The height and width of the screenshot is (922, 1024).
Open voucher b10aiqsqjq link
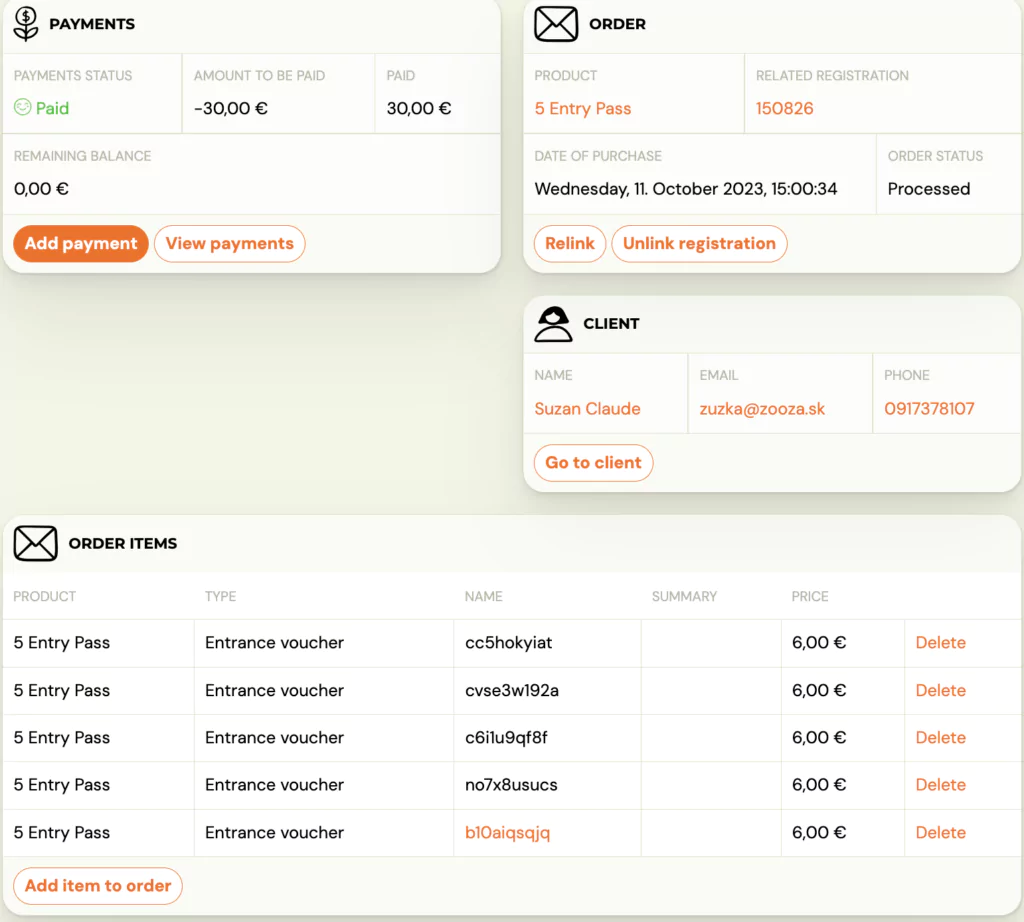tap(507, 832)
